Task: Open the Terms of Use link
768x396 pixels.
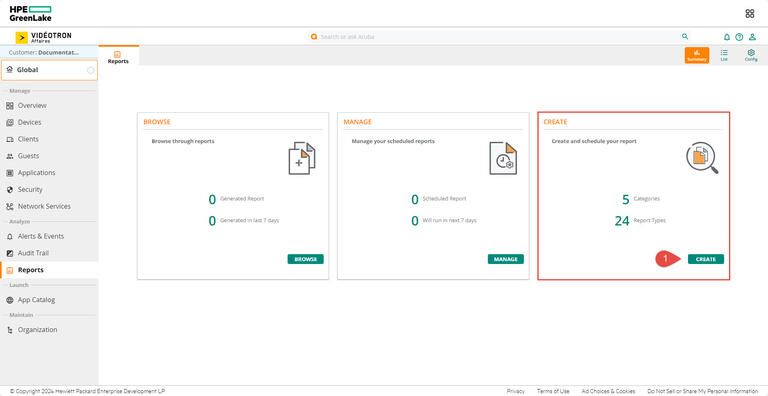Action: point(553,391)
